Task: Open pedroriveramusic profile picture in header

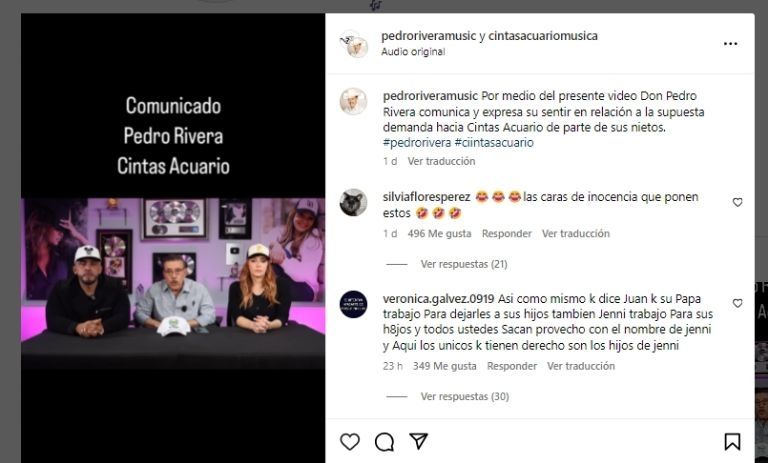Action: pos(354,44)
